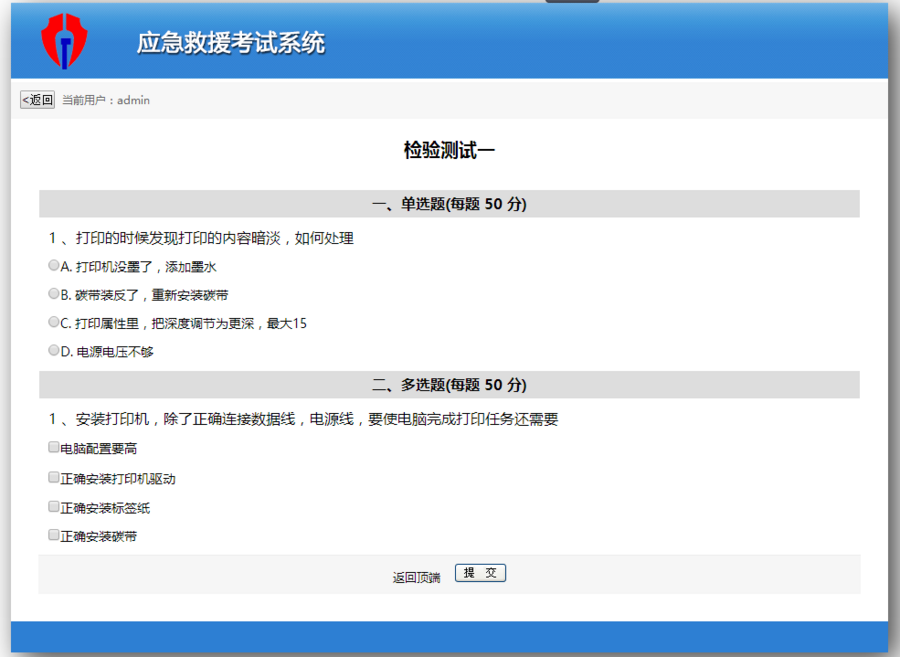Select option C 打印属性里，把深度调节为更深
This screenshot has width=900, height=657.
click(x=53, y=322)
